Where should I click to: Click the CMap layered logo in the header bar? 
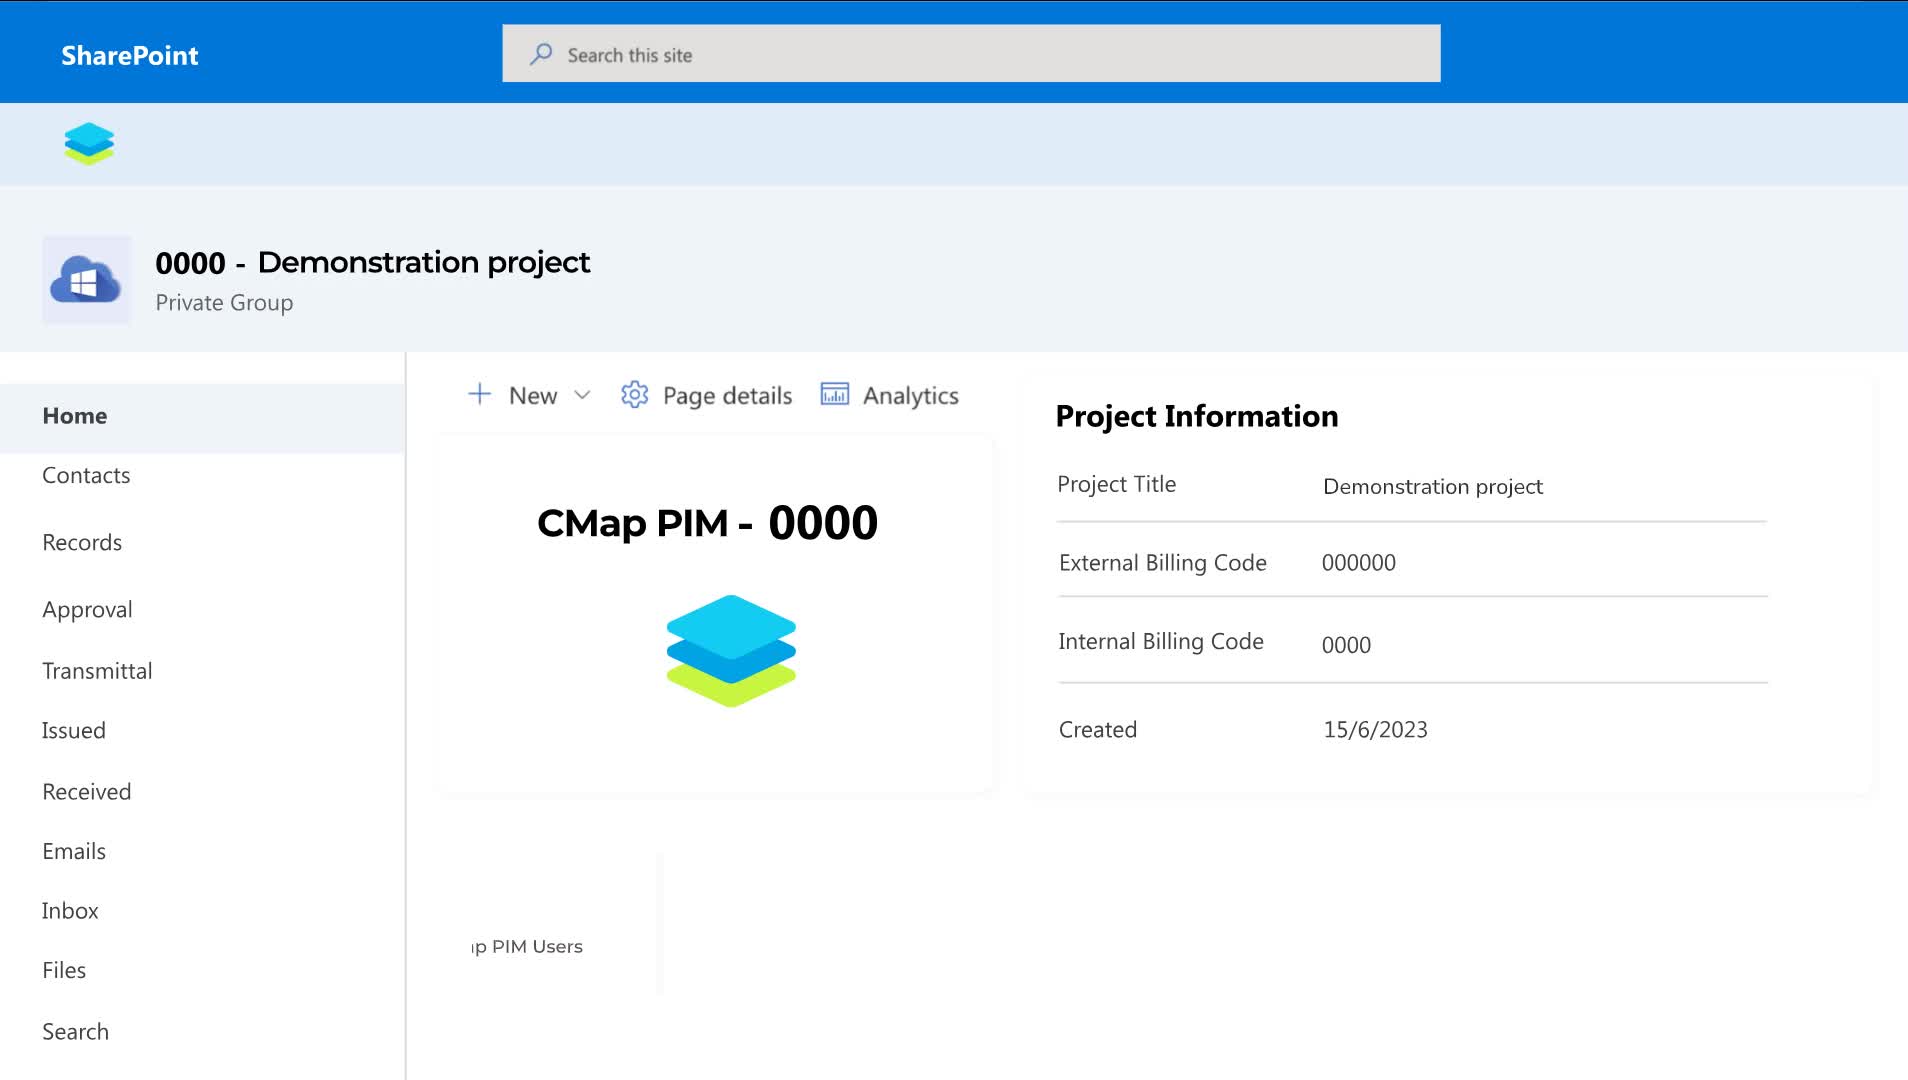pyautogui.click(x=89, y=143)
